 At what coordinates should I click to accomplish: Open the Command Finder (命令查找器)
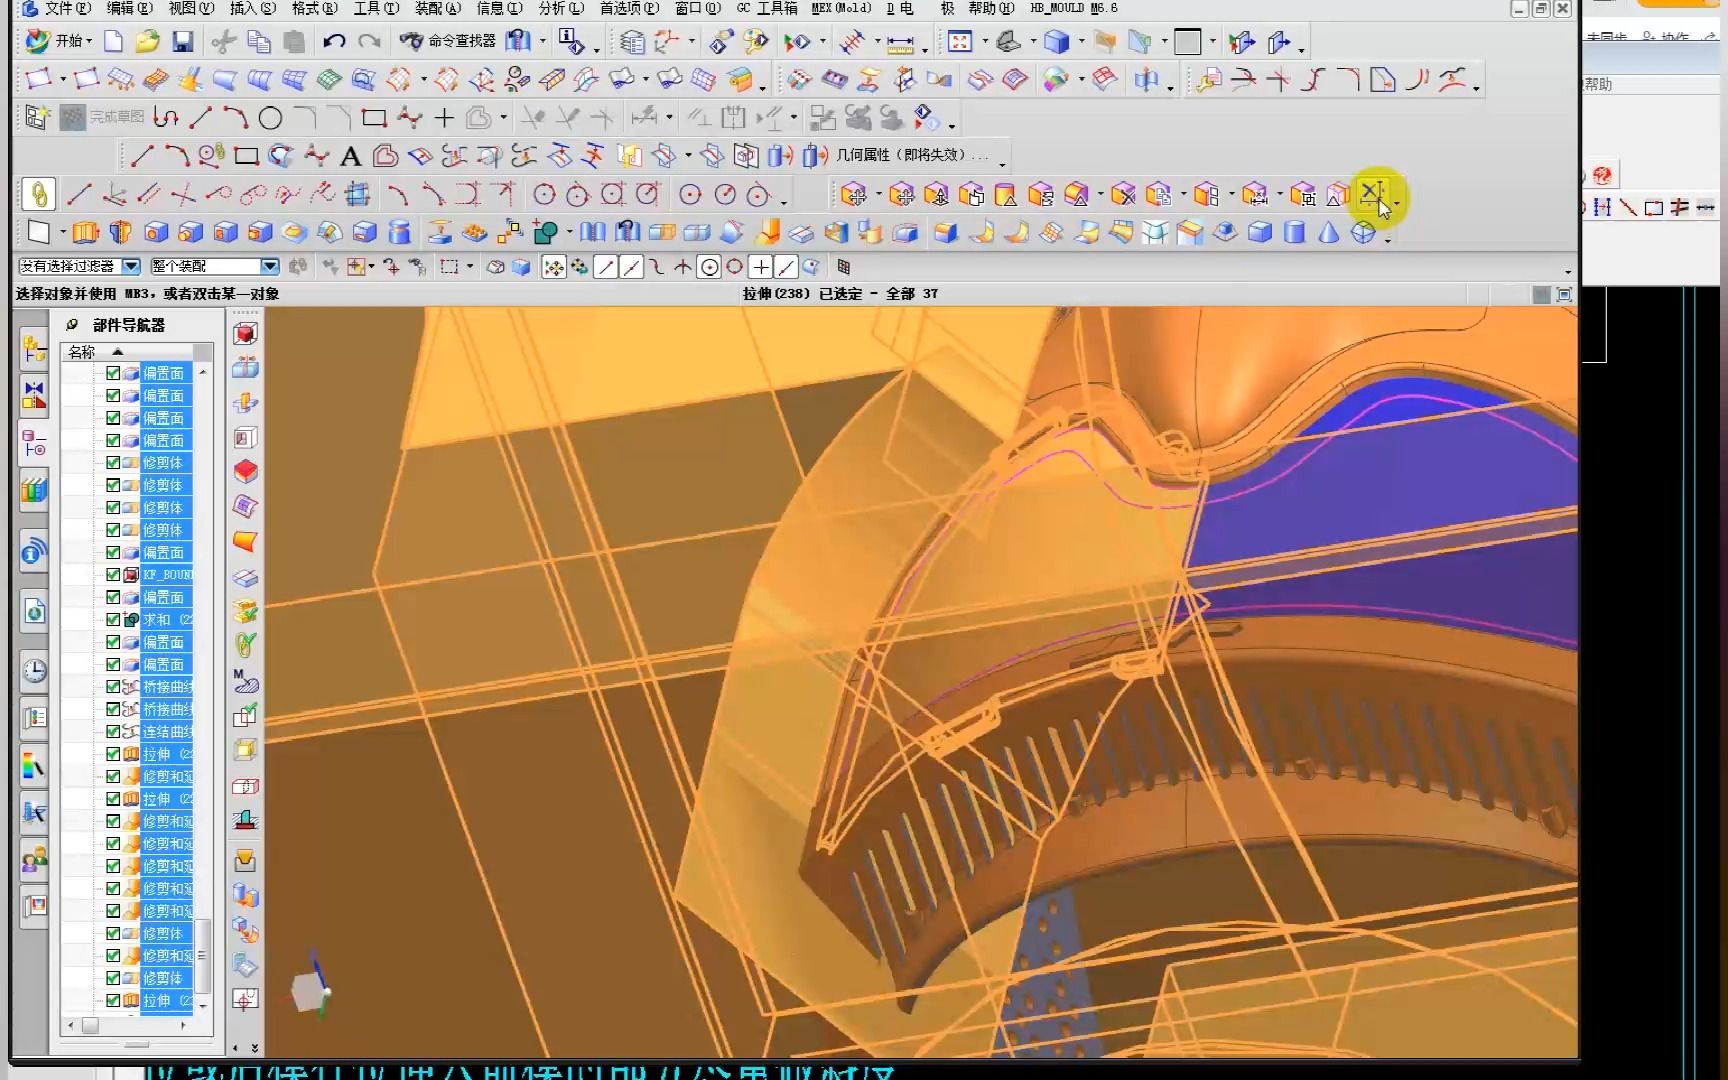coord(447,41)
